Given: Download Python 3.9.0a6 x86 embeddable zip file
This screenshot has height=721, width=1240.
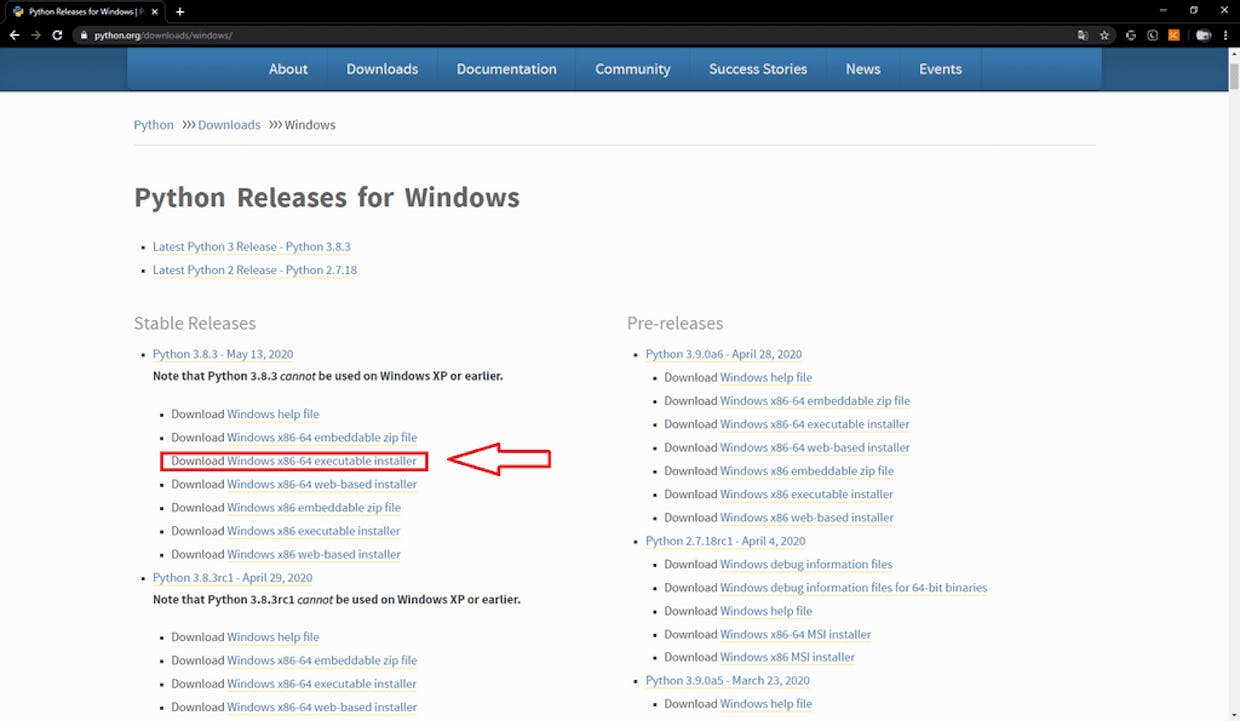Looking at the screenshot, I should [807, 471].
